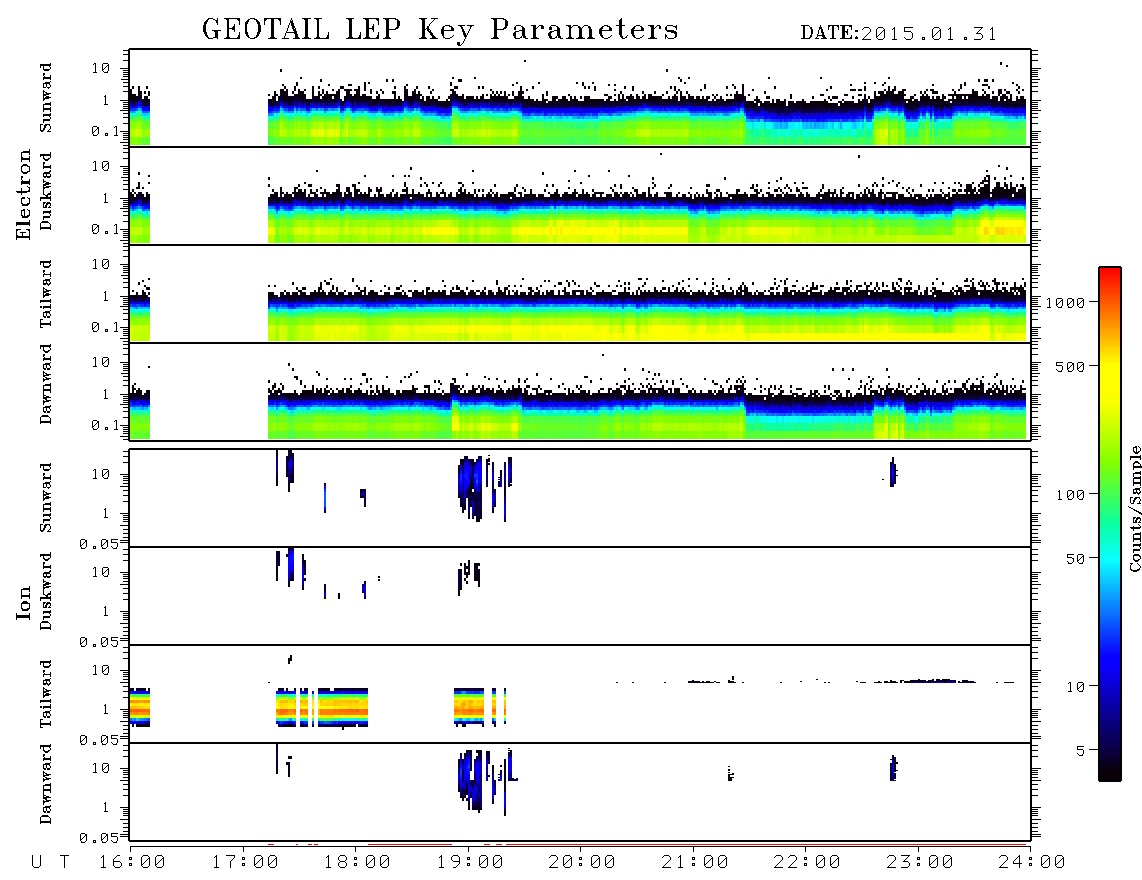
Task: Click the "16:00" time tick label
Action: tap(132, 863)
